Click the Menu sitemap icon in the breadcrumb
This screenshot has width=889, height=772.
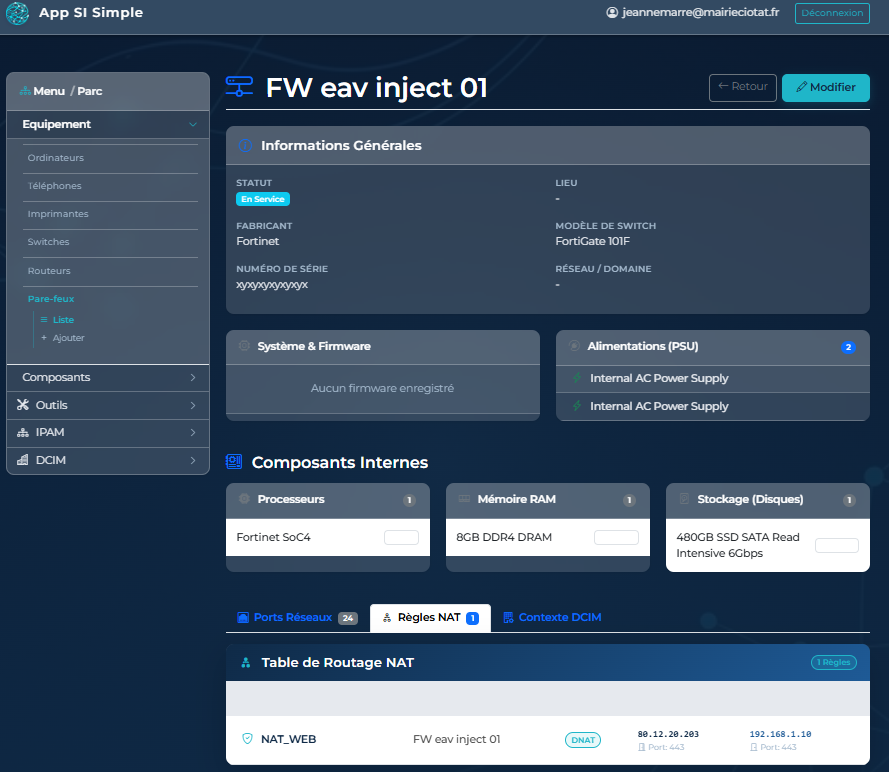pyautogui.click(x=25, y=91)
